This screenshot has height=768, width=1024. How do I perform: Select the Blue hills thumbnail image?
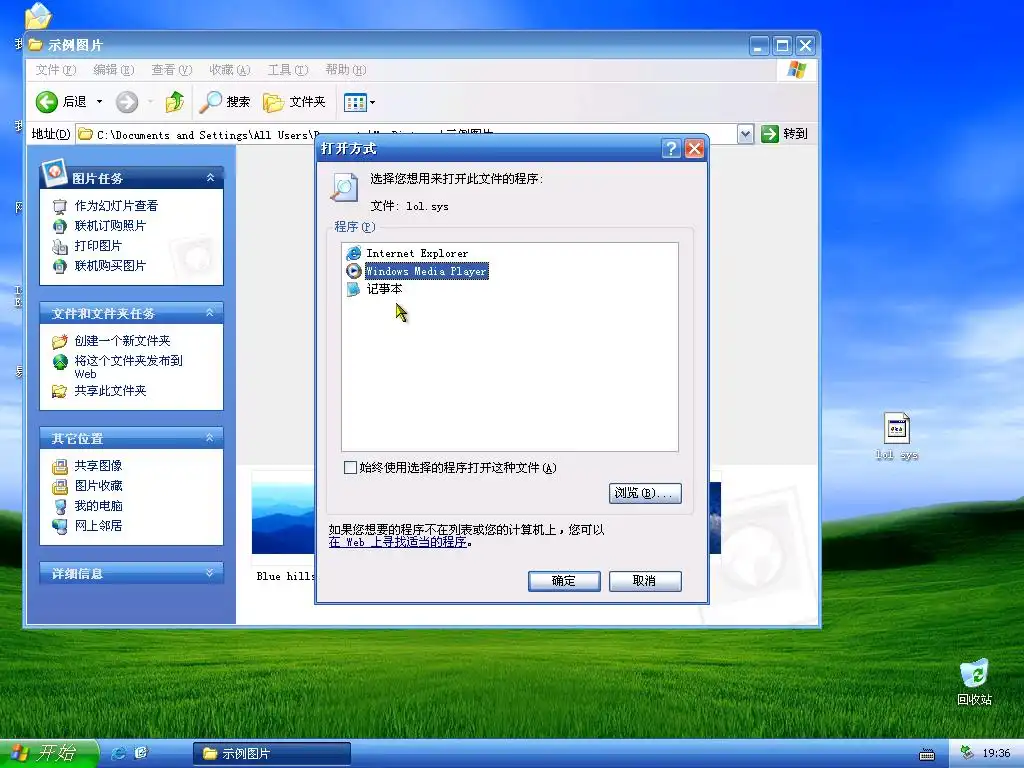[x=283, y=519]
